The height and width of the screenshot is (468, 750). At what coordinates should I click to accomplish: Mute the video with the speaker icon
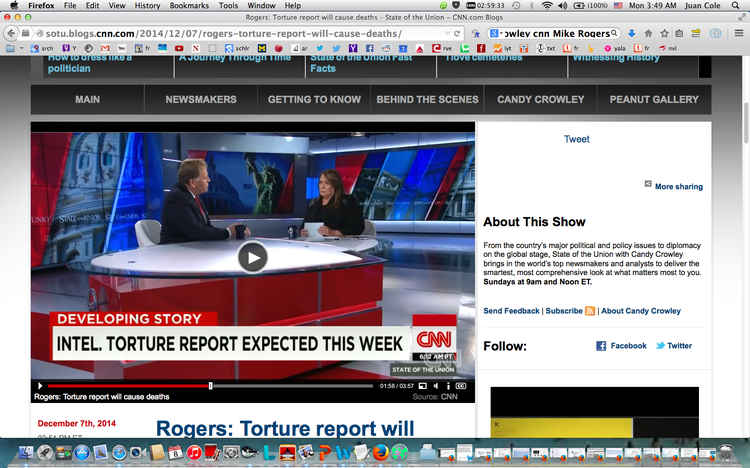point(435,386)
